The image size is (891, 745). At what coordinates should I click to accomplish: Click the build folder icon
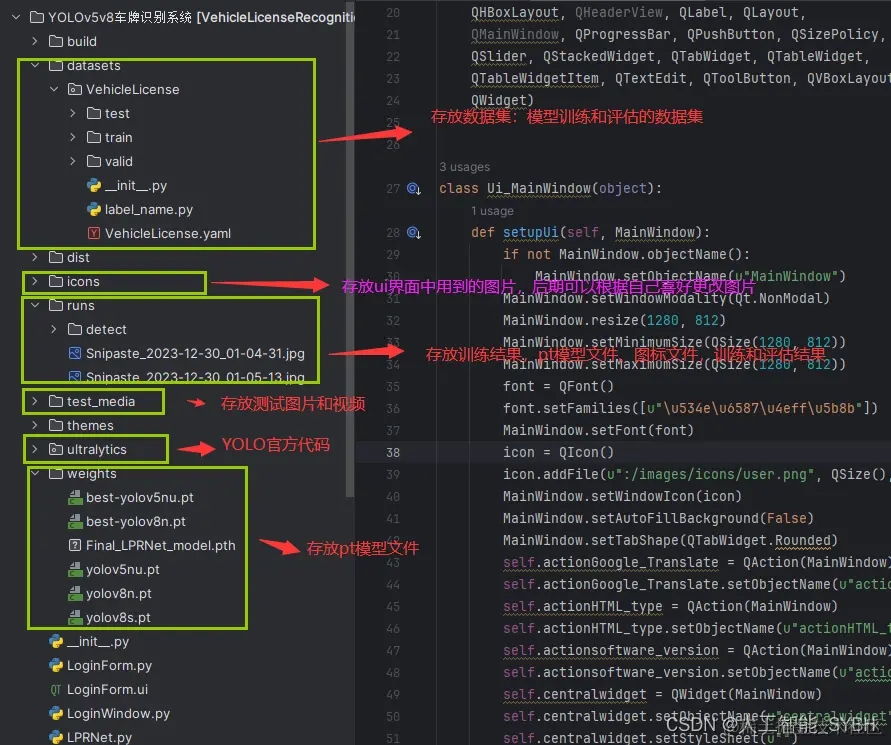point(56,41)
